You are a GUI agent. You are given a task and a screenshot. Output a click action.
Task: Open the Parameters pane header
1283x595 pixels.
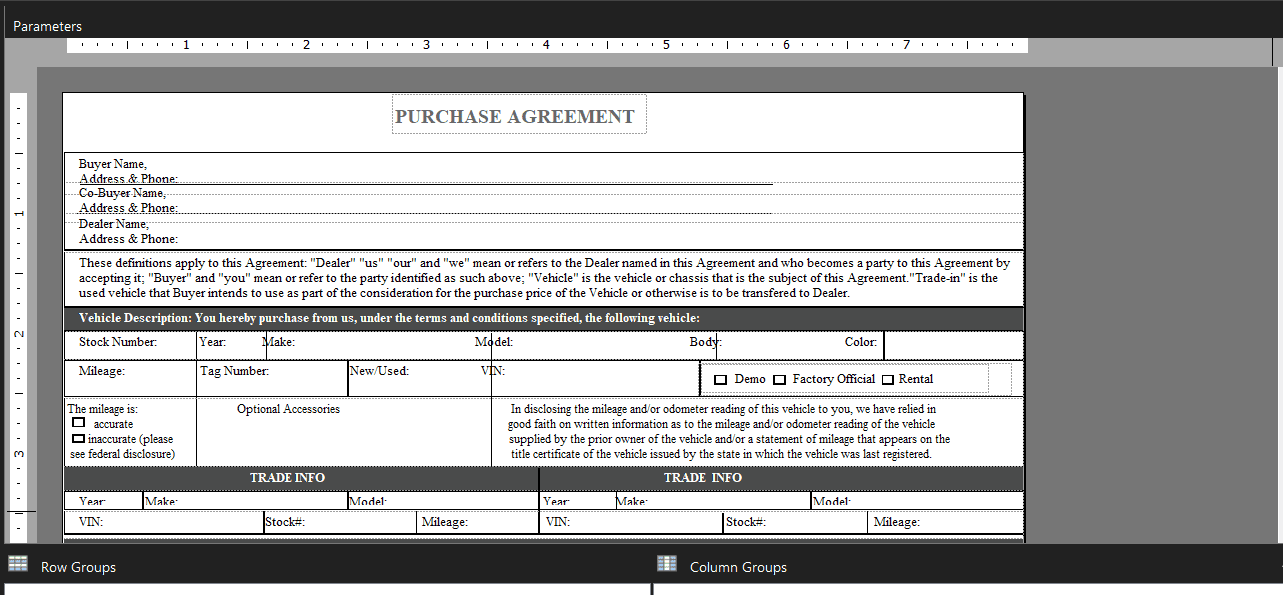[47, 26]
